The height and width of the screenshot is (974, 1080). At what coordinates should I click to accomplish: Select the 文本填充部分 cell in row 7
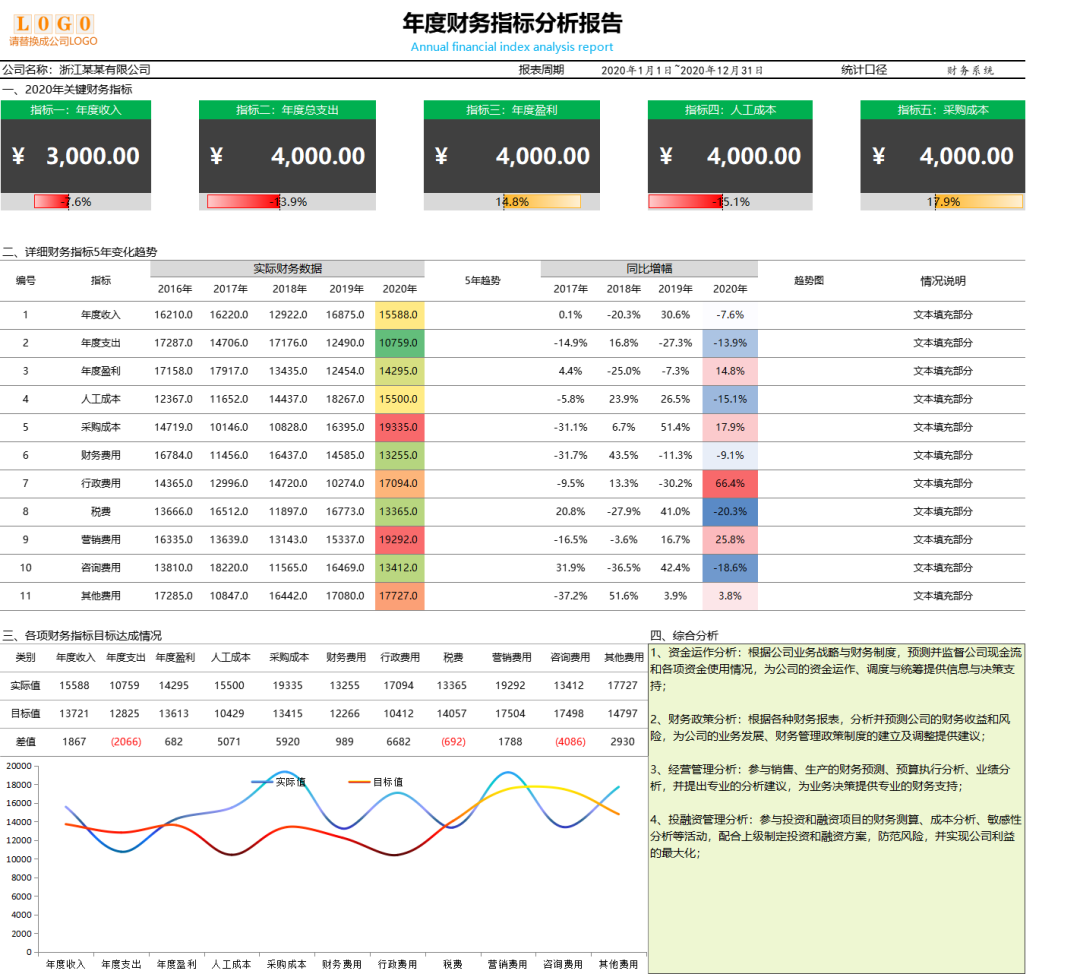tap(943, 484)
